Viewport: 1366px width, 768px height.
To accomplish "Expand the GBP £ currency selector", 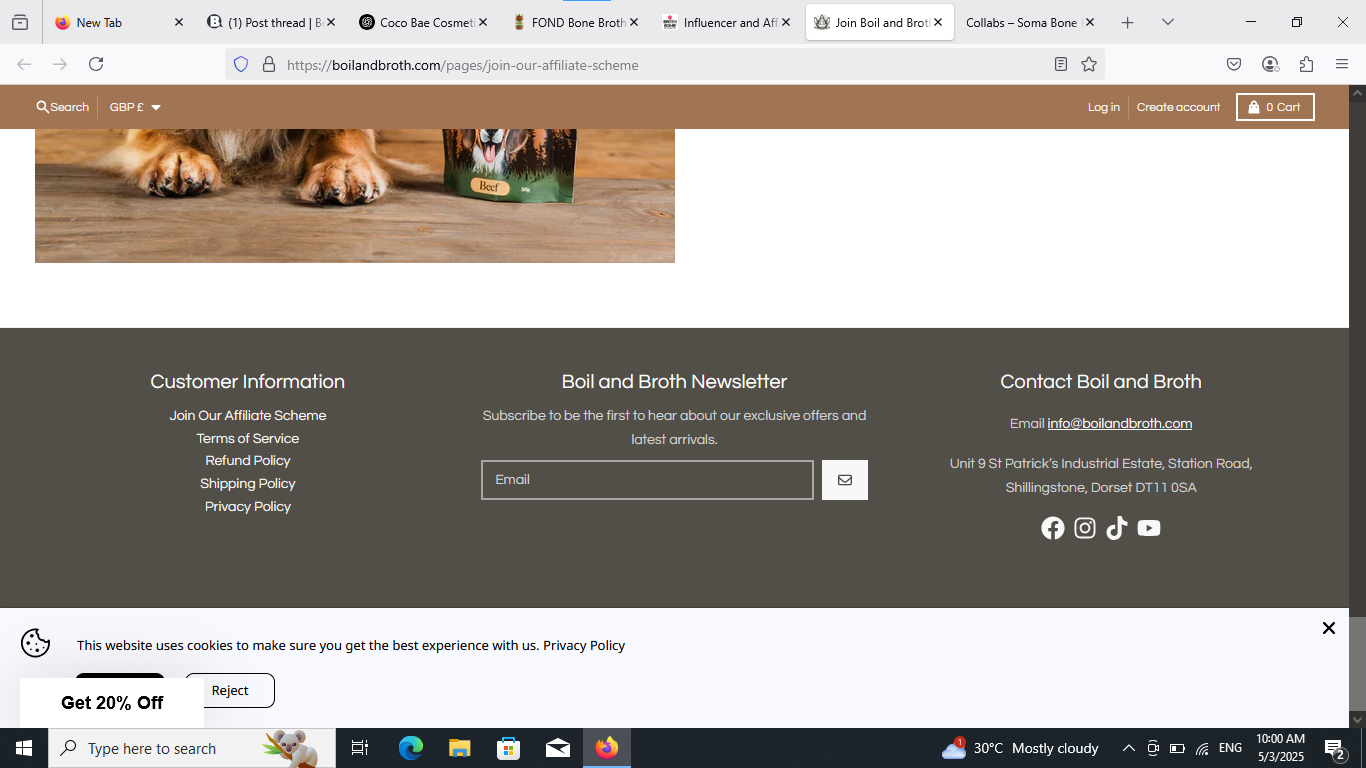I will pyautogui.click(x=135, y=107).
